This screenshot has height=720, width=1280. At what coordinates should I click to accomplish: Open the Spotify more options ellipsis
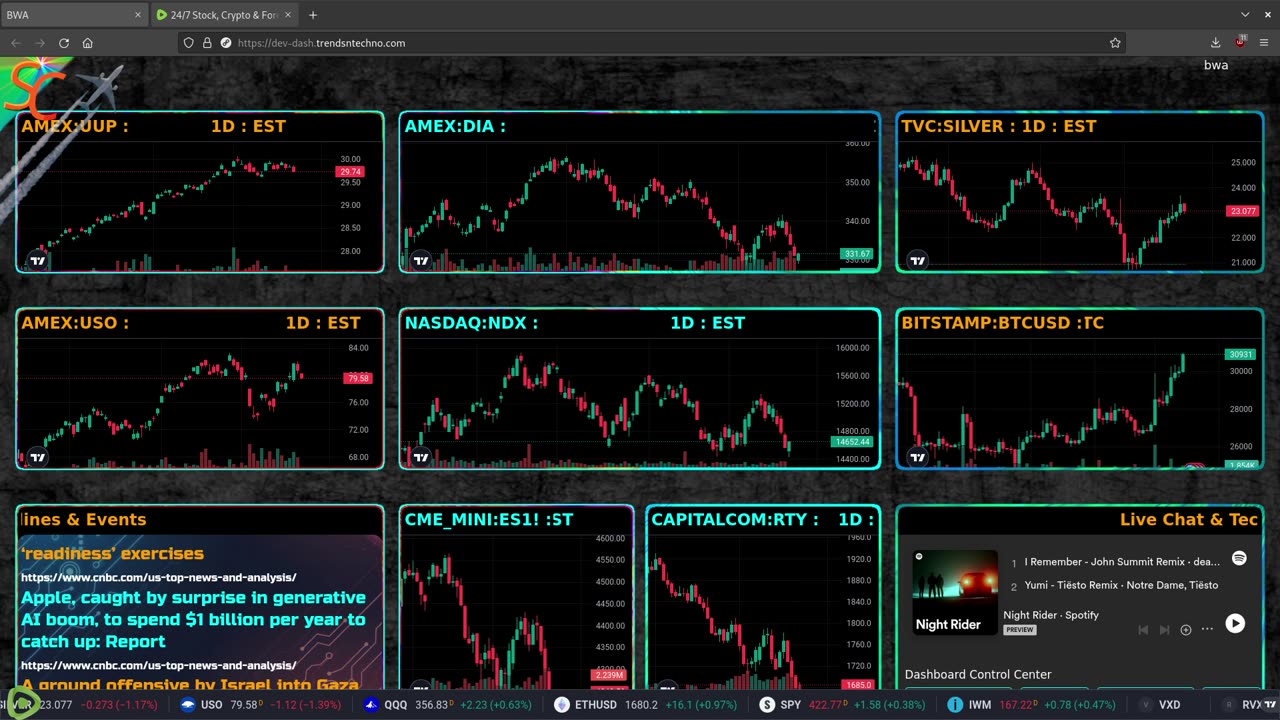click(1207, 629)
